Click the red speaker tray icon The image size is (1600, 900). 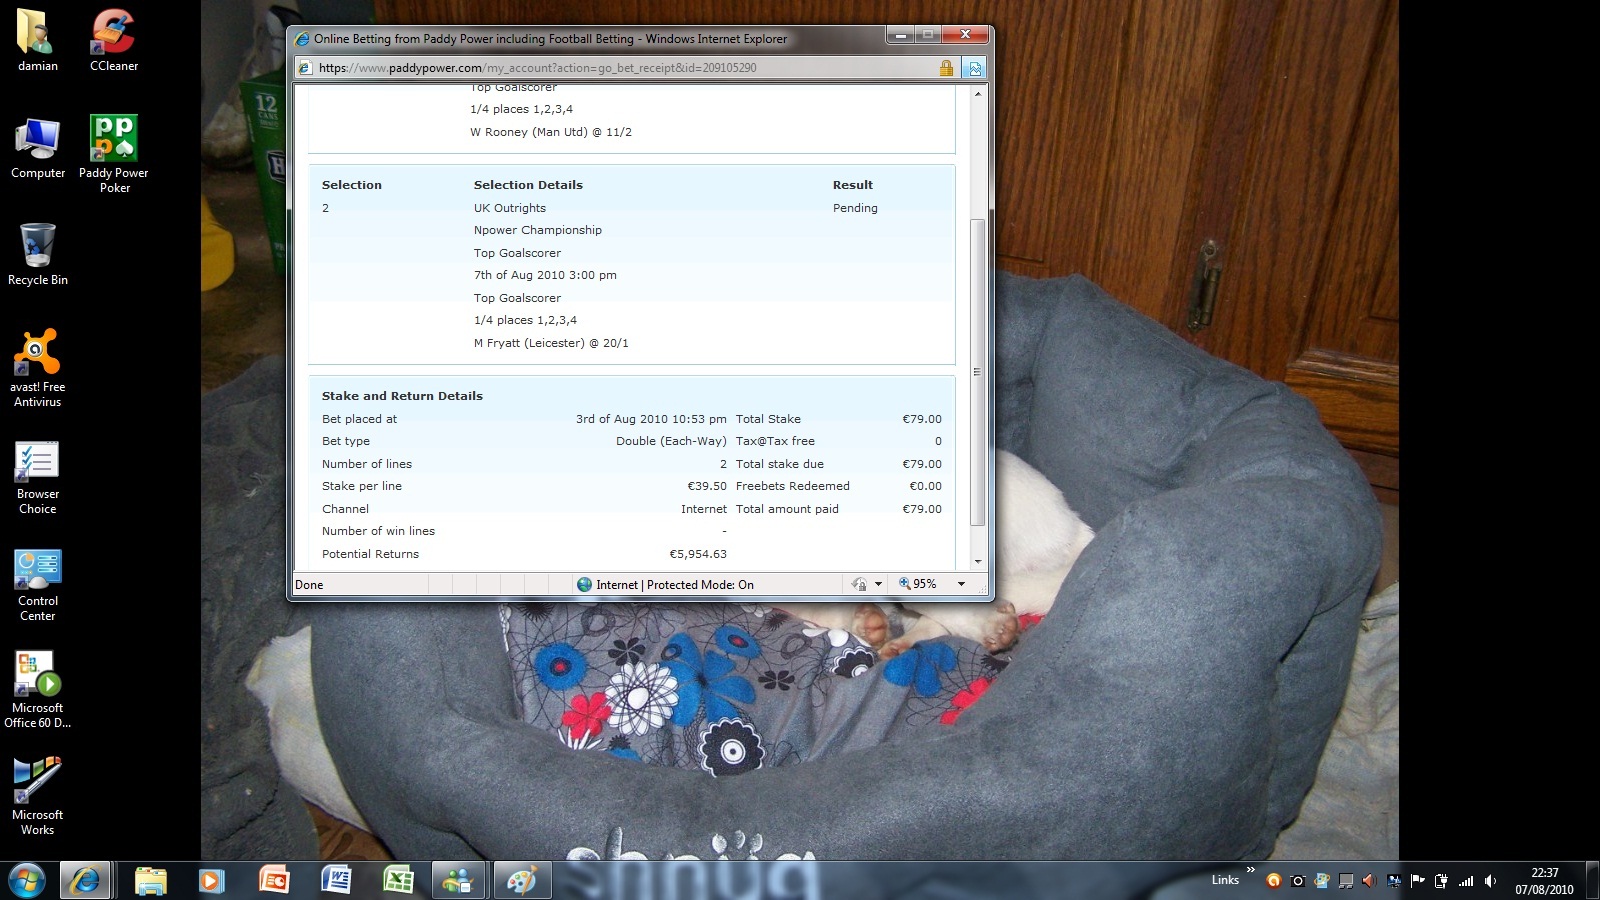(x=1369, y=881)
